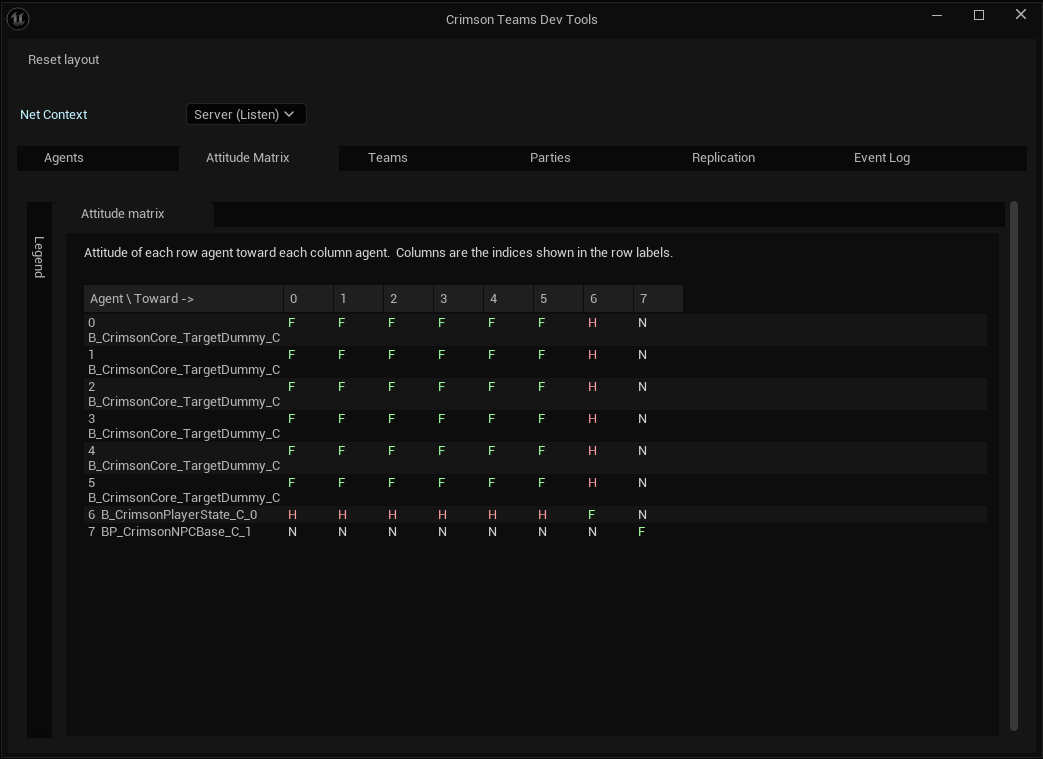Click the N cell in row 7, column 0
1043x759 pixels.
292,532
